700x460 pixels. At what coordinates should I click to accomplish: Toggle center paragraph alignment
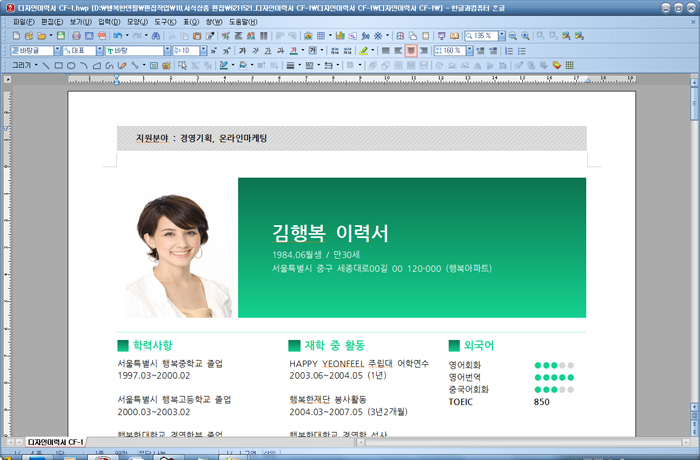[x=411, y=51]
